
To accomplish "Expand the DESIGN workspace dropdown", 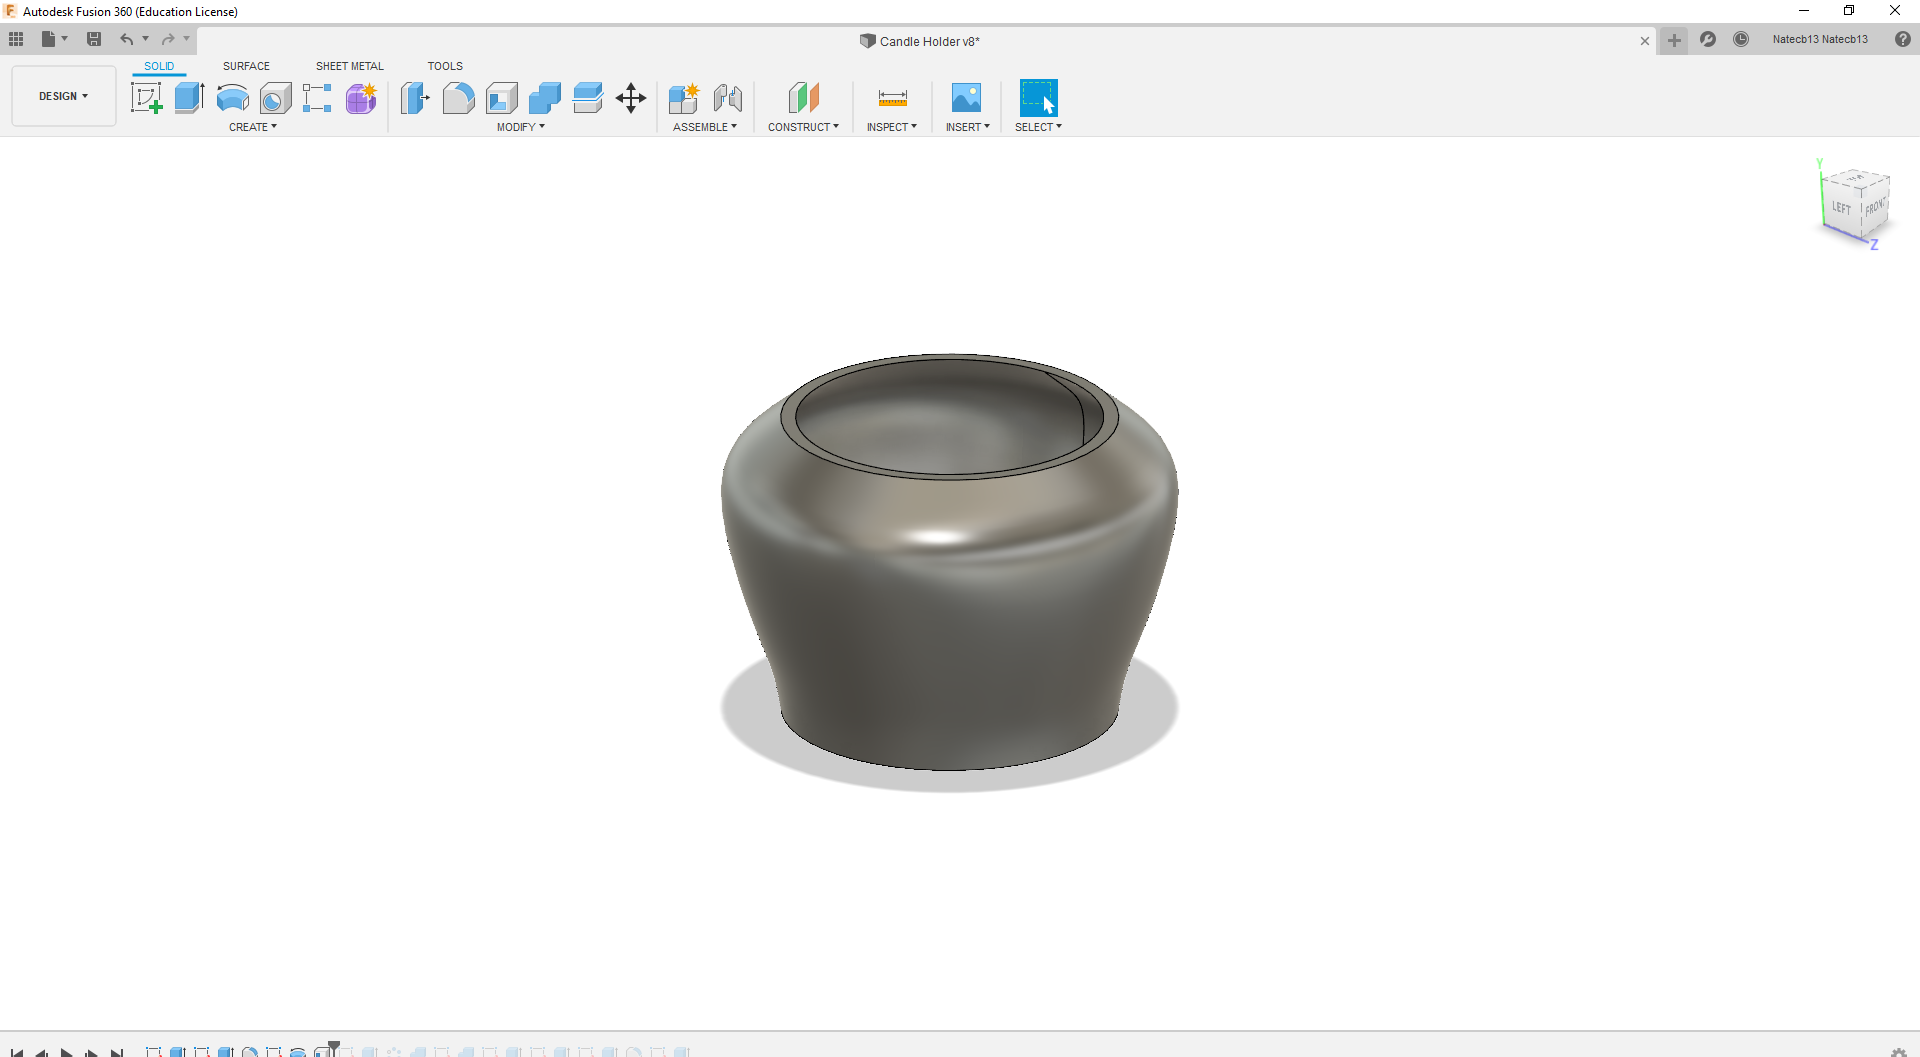I will point(64,96).
